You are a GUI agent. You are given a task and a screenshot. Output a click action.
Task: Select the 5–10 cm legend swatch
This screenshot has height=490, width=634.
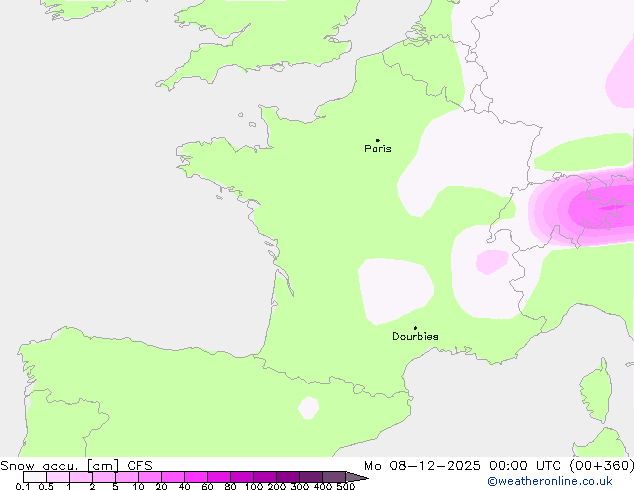(127, 477)
